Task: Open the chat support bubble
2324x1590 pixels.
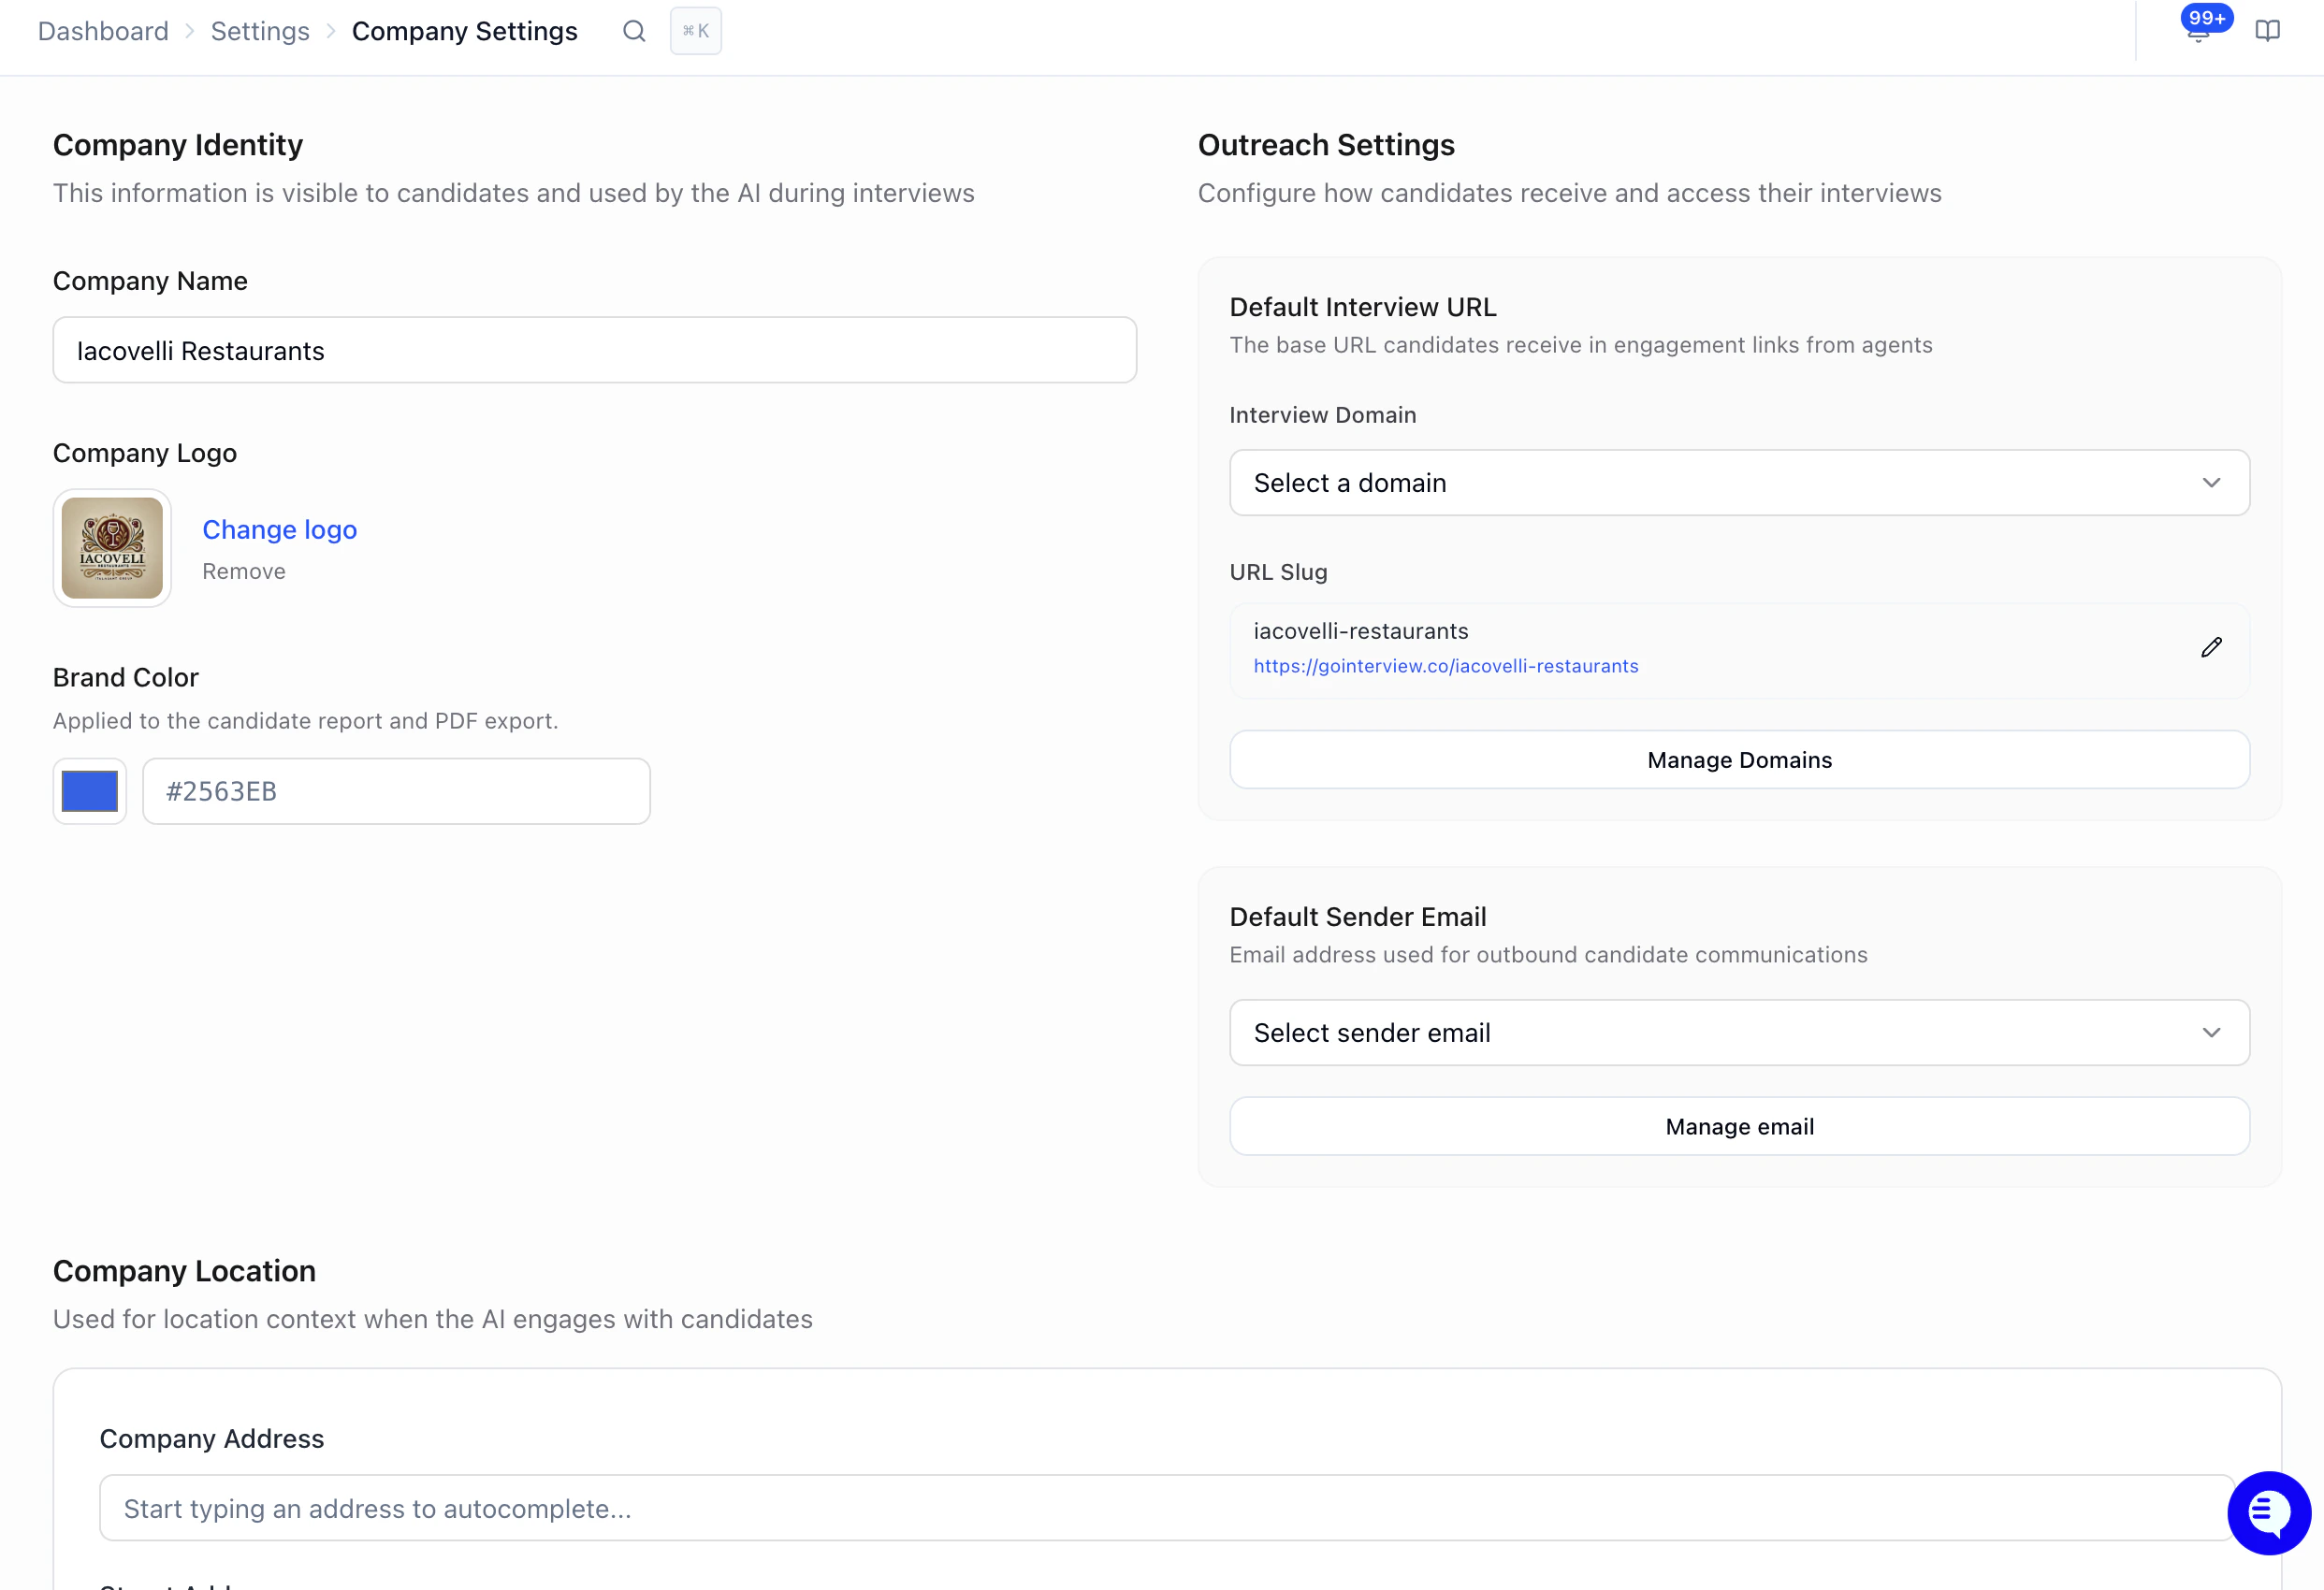Action: click(2268, 1512)
